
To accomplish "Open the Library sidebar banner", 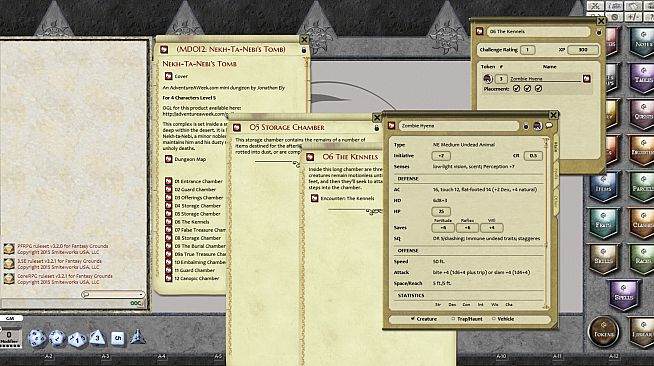I will (x=642, y=332).
